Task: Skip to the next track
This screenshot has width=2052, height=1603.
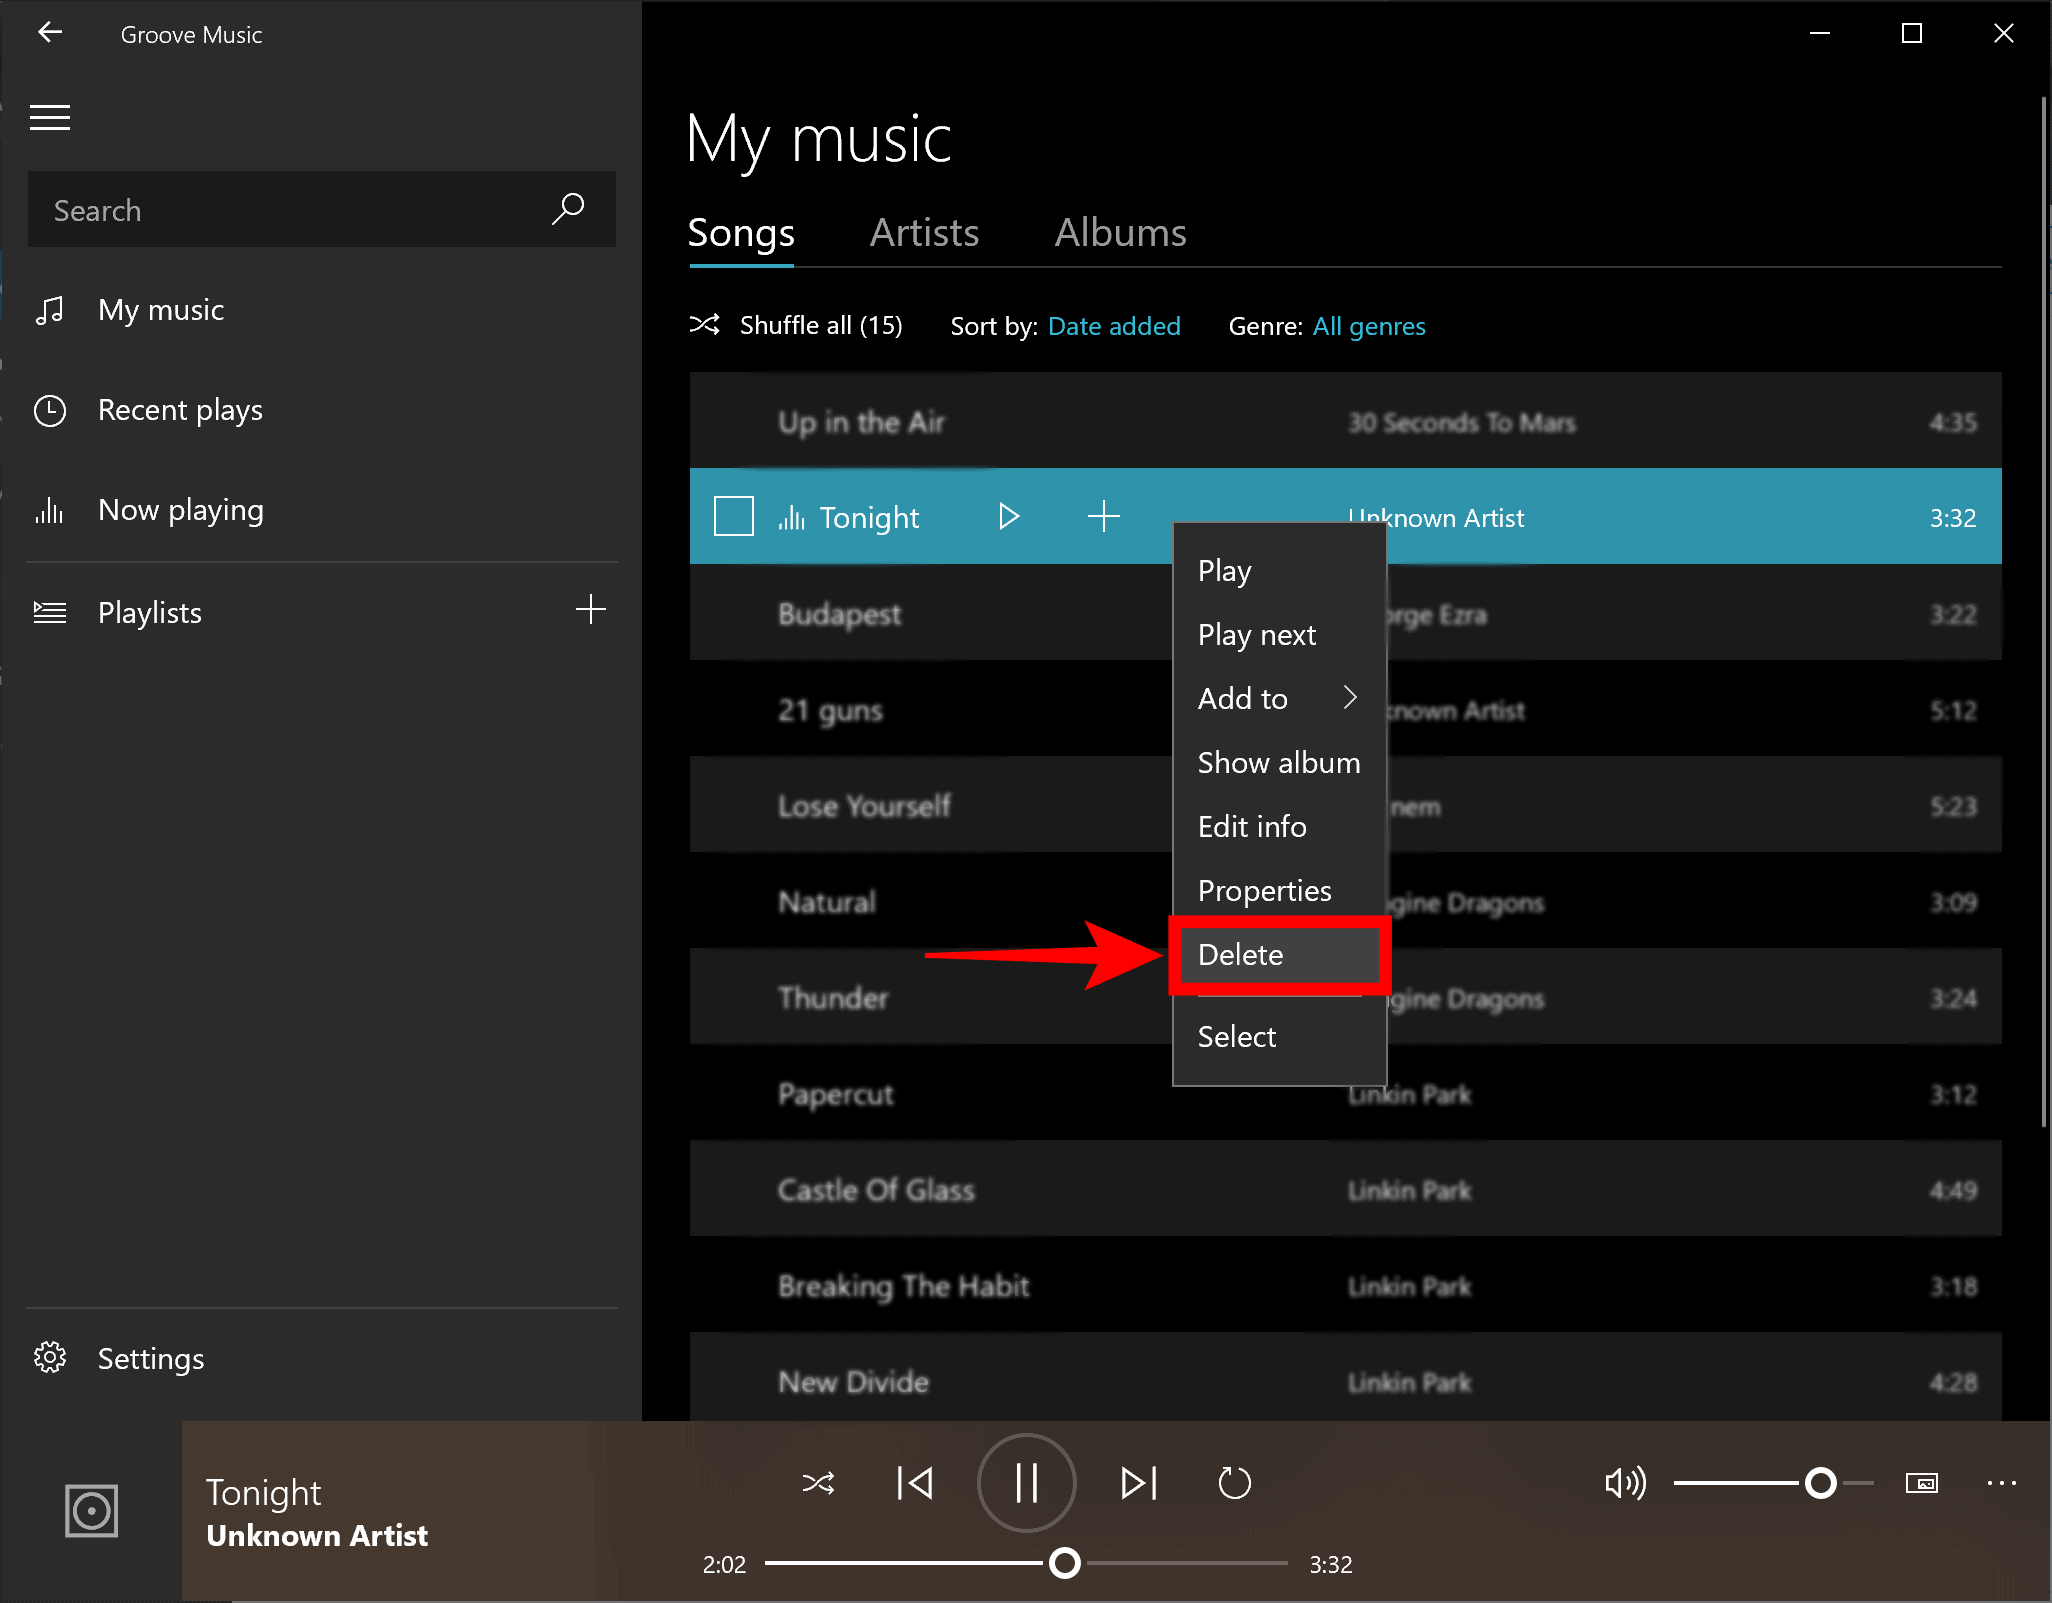Action: click(1138, 1483)
